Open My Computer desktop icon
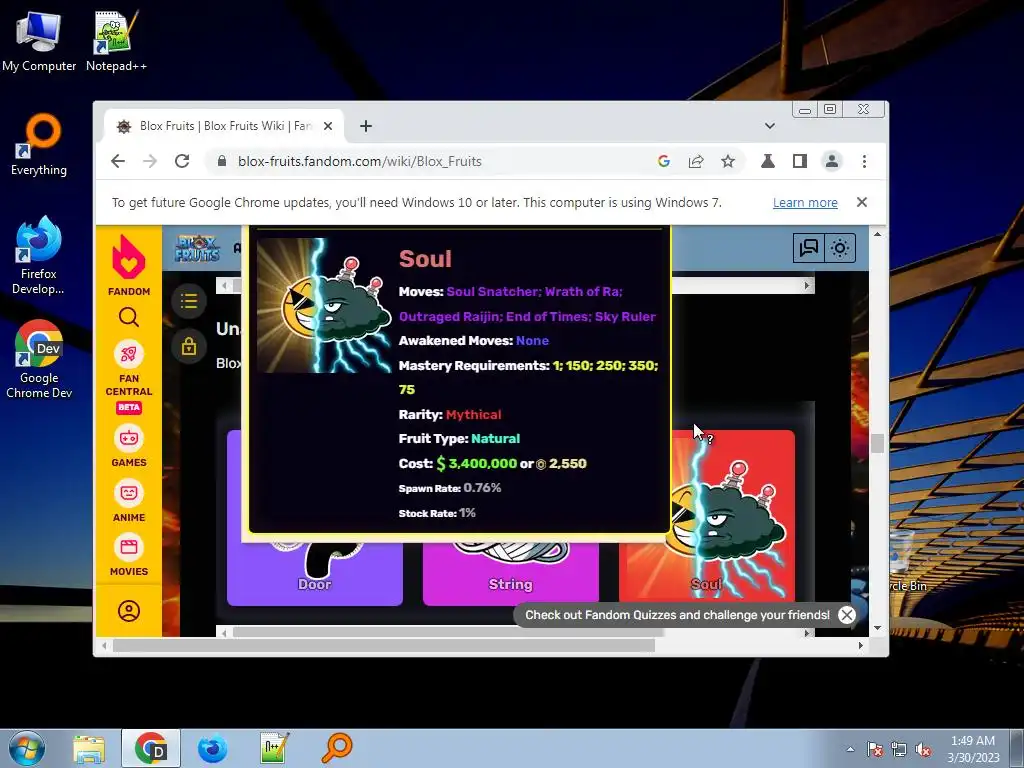The image size is (1024, 768). pyautogui.click(x=39, y=41)
